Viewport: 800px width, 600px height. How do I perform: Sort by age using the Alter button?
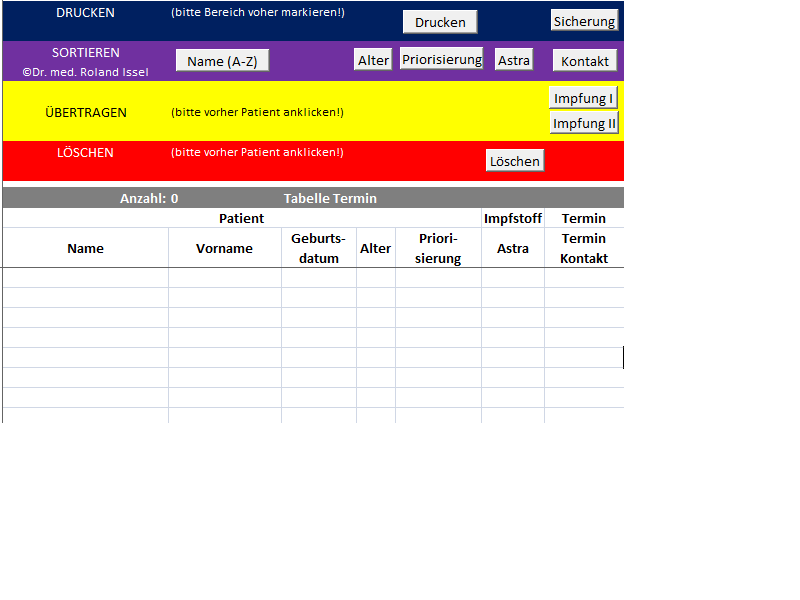coord(373,60)
